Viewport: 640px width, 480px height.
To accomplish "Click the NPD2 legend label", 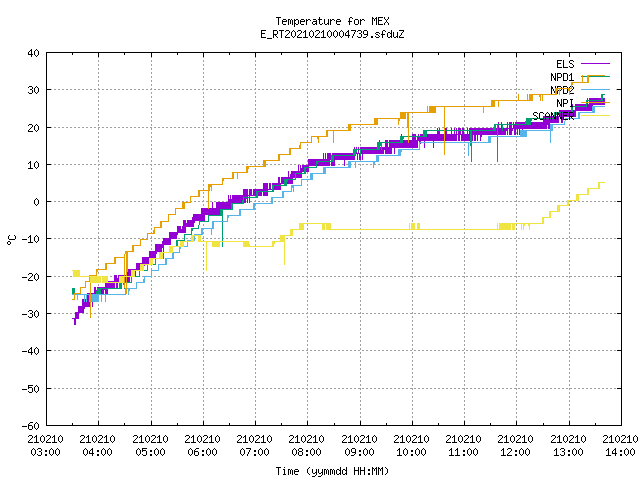I will click(562, 90).
